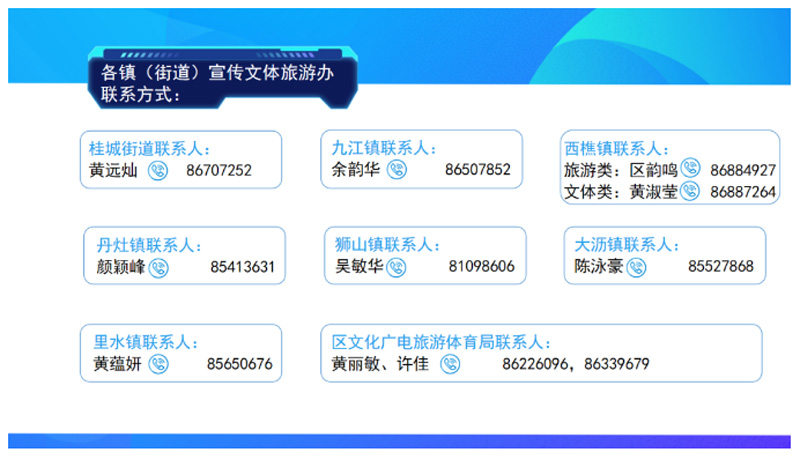Click phone icon next to 黄蕴妍
This screenshot has width=800, height=467.
tap(158, 364)
